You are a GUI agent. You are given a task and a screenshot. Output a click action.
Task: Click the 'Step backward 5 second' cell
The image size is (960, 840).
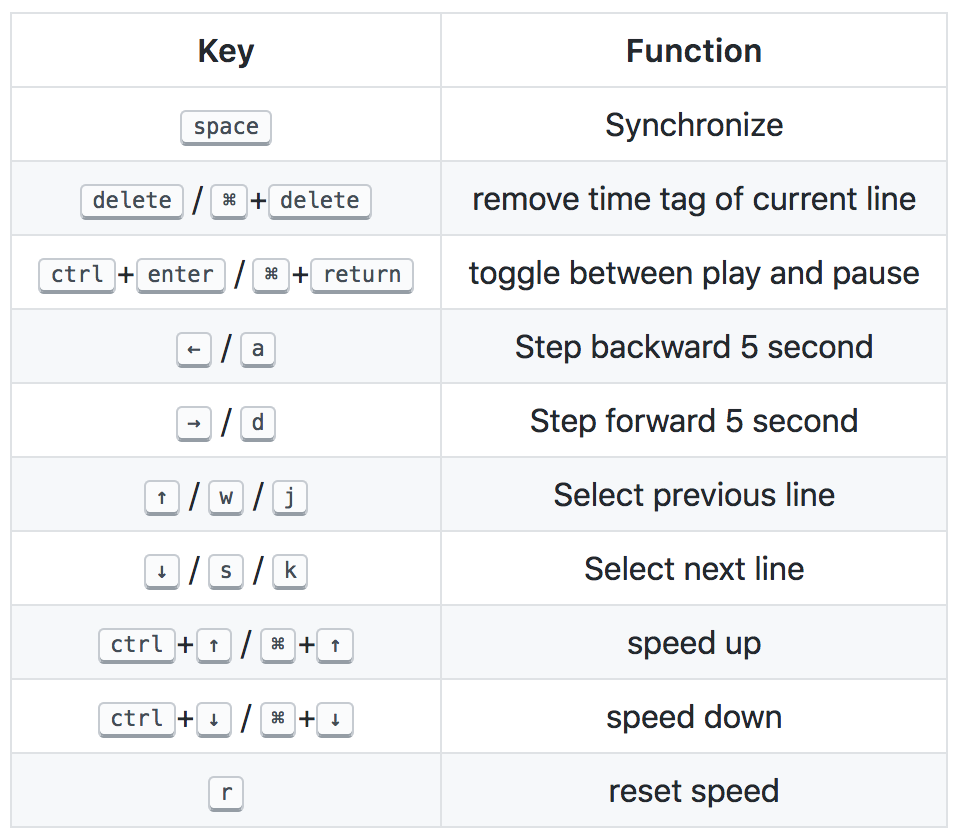pyautogui.click(x=694, y=347)
